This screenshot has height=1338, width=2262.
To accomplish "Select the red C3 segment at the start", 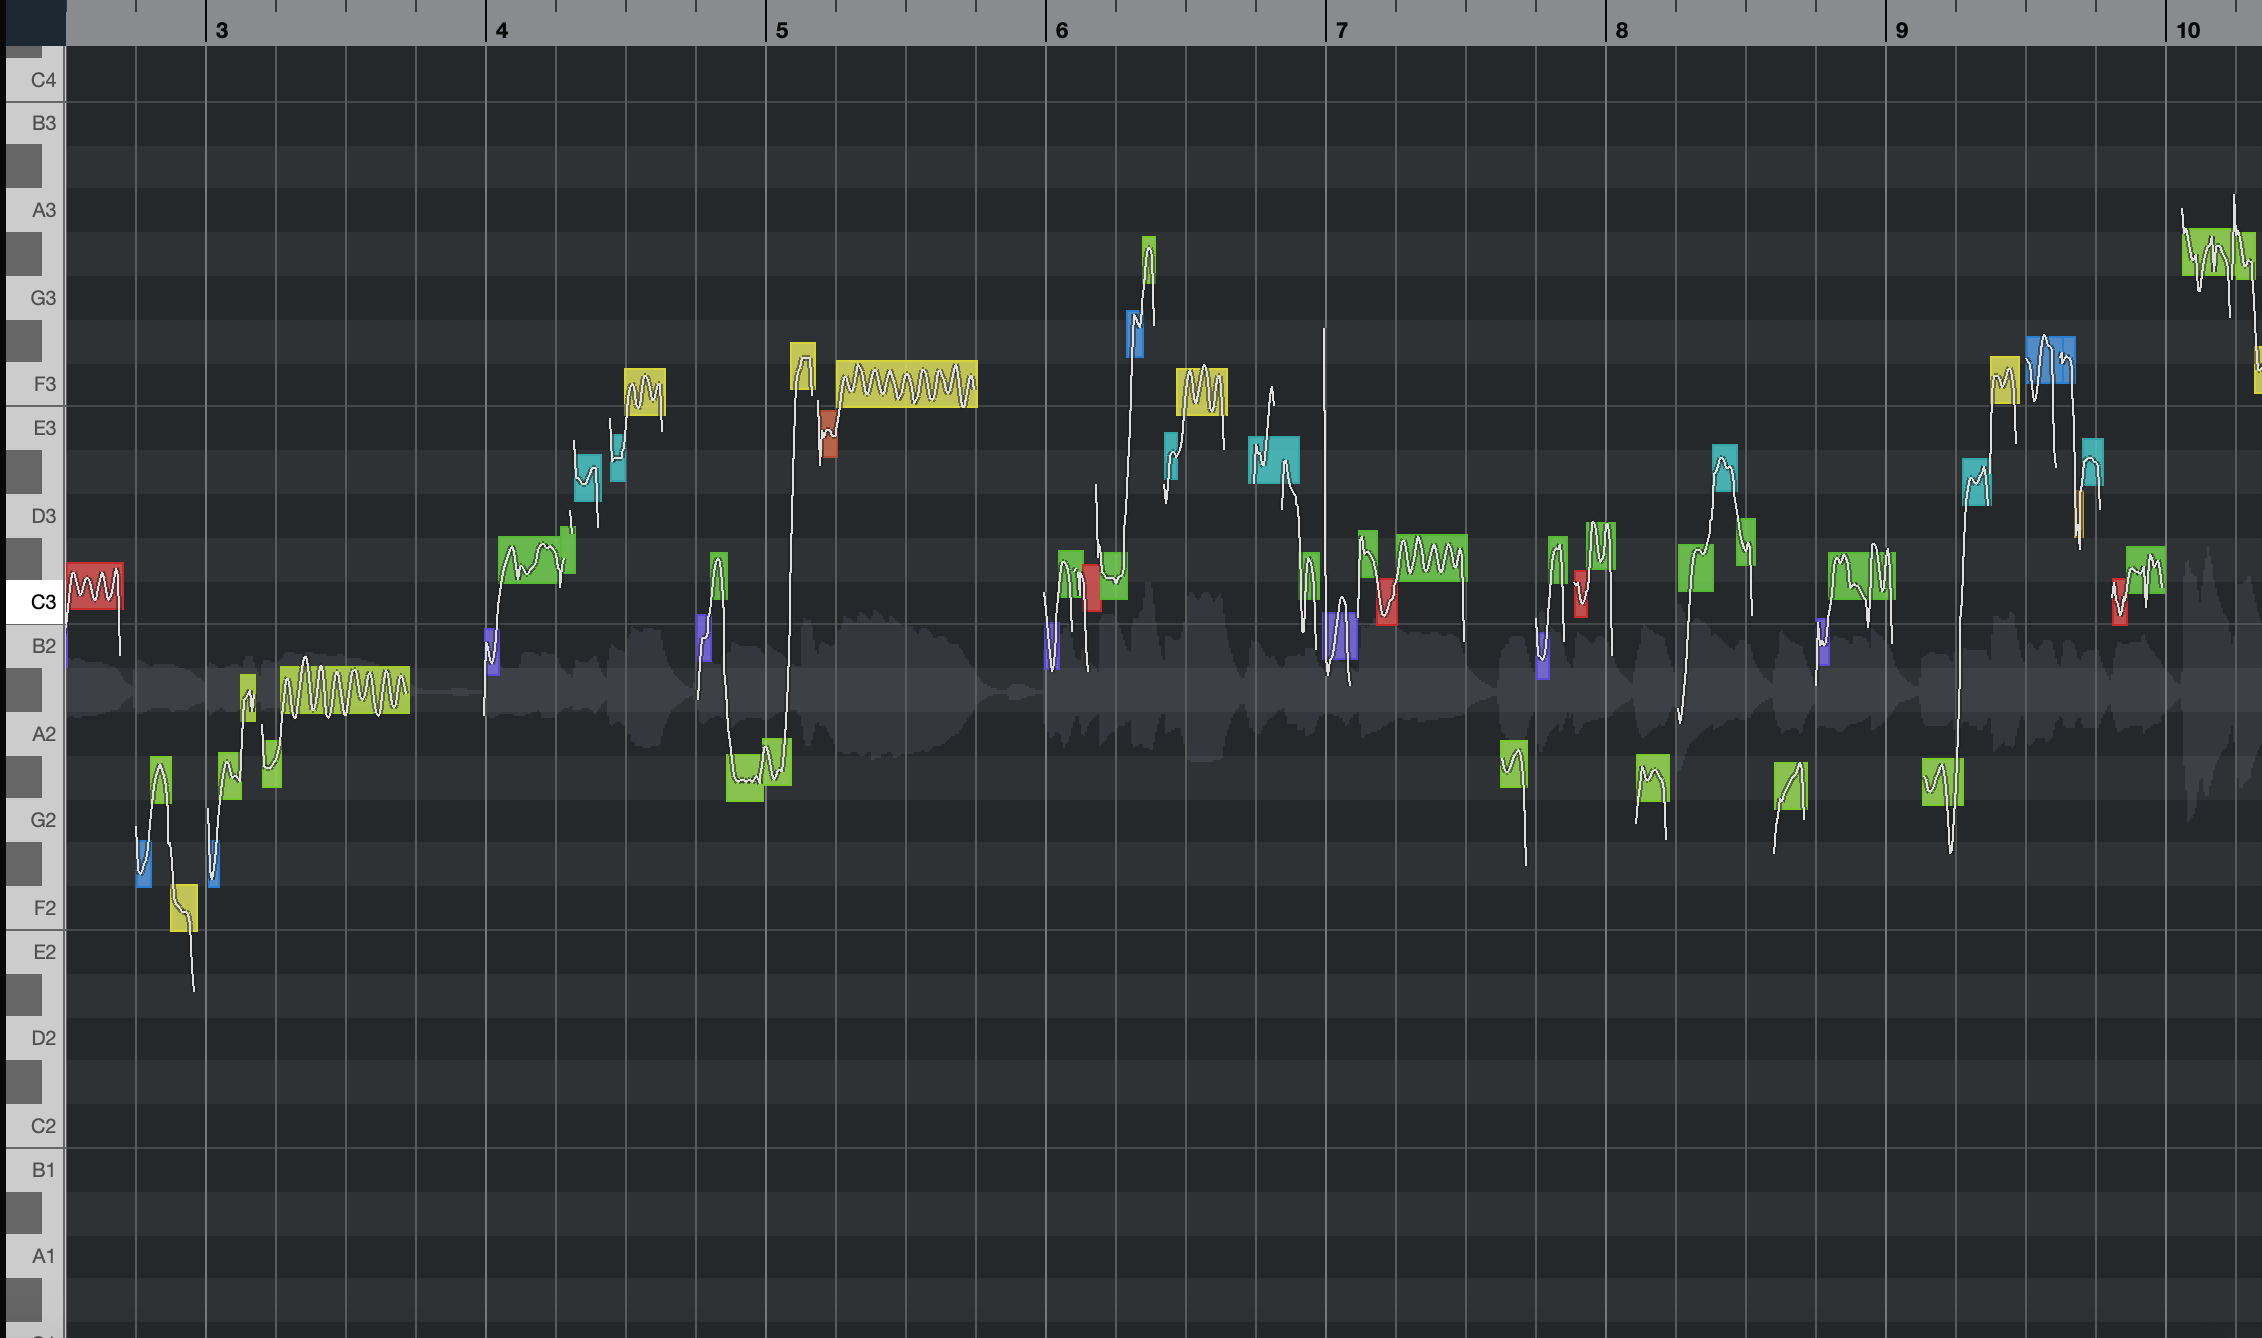I will point(94,586).
